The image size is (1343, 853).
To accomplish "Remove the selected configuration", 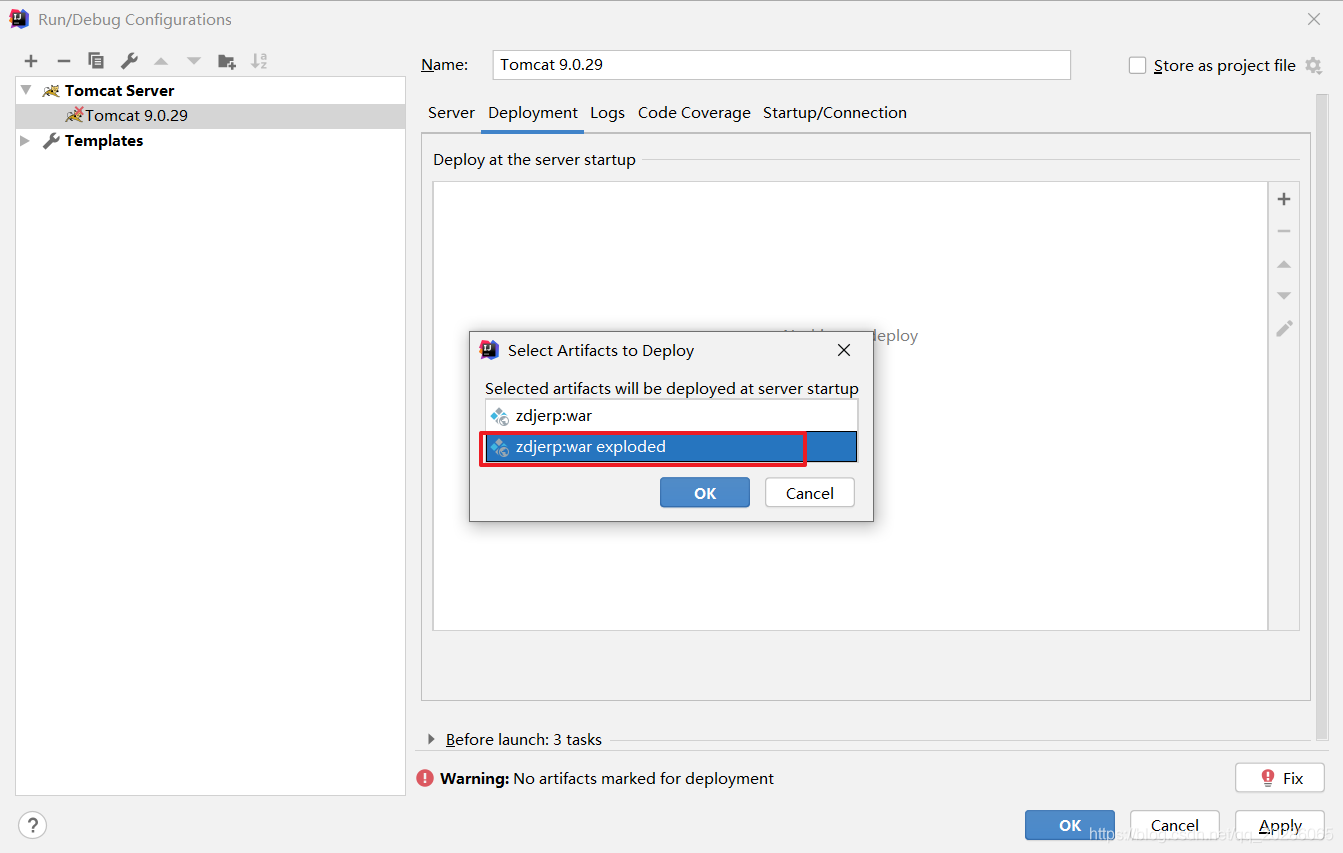I will [63, 61].
